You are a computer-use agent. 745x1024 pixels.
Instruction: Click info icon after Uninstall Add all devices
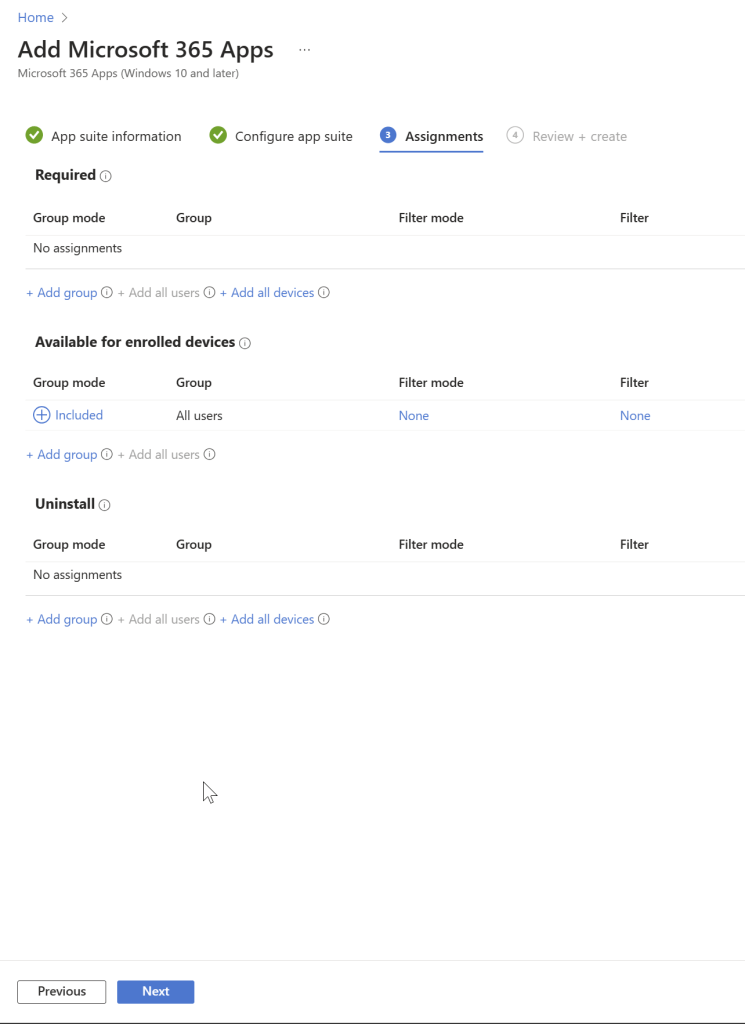tap(324, 620)
